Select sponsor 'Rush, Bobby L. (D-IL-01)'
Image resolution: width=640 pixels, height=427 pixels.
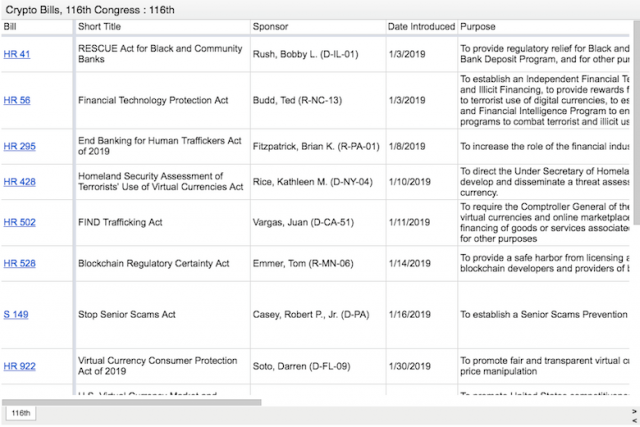pyautogui.click(x=318, y=54)
